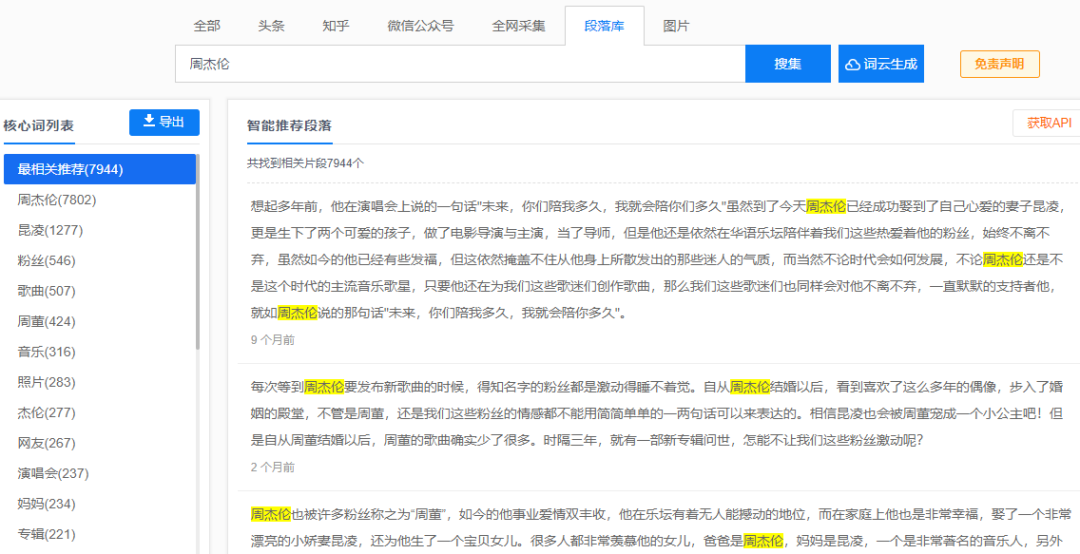Viewport: 1080px width, 554px height.
Task: Switch to the 全部 tab
Action: 207,26
